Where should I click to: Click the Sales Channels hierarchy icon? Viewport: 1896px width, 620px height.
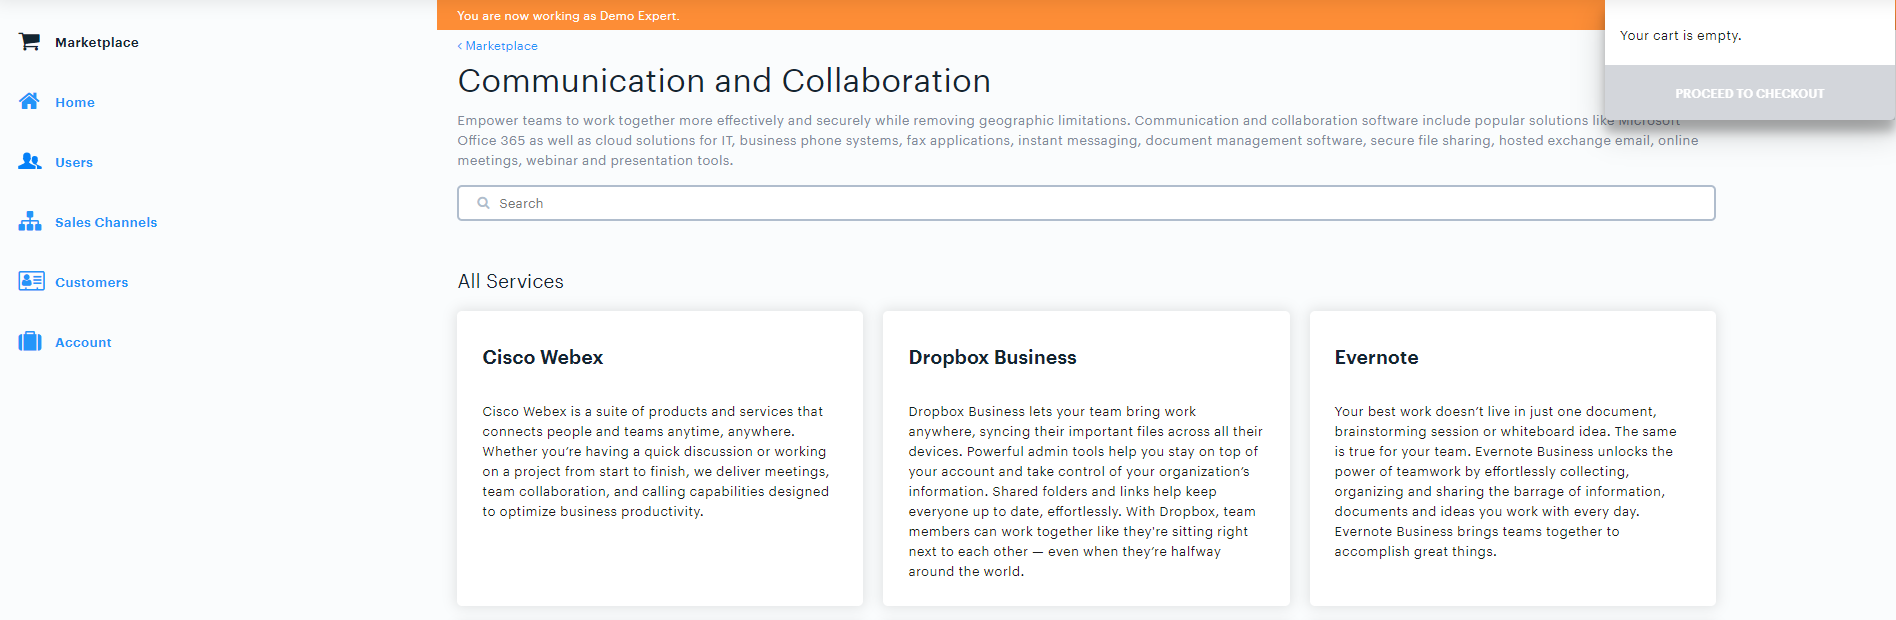click(30, 221)
